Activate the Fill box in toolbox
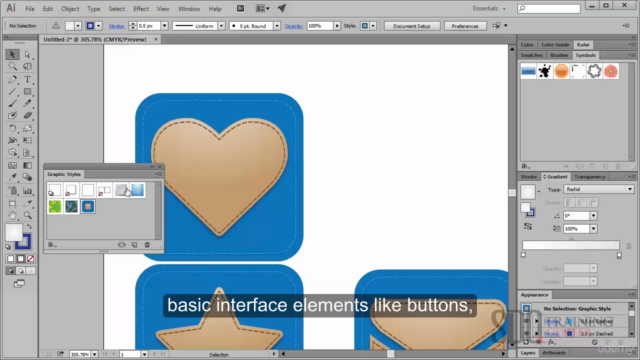 coord(13,232)
